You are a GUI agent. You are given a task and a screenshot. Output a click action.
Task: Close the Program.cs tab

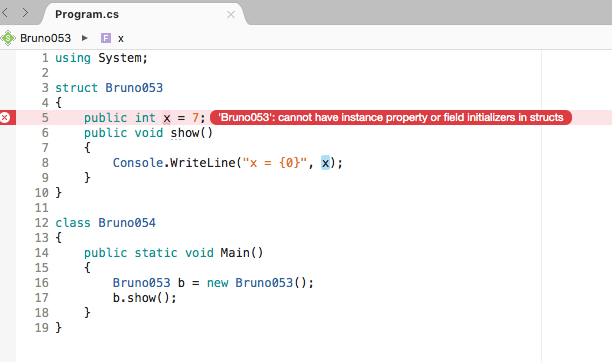[x=231, y=15]
